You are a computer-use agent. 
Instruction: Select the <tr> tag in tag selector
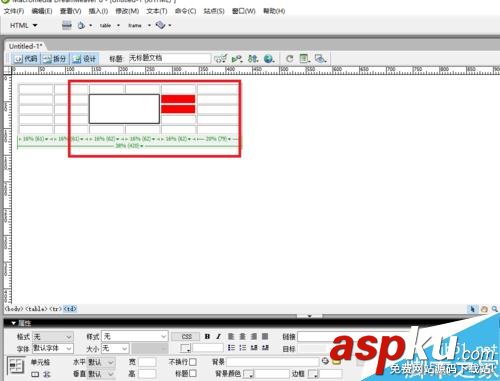click(x=56, y=309)
